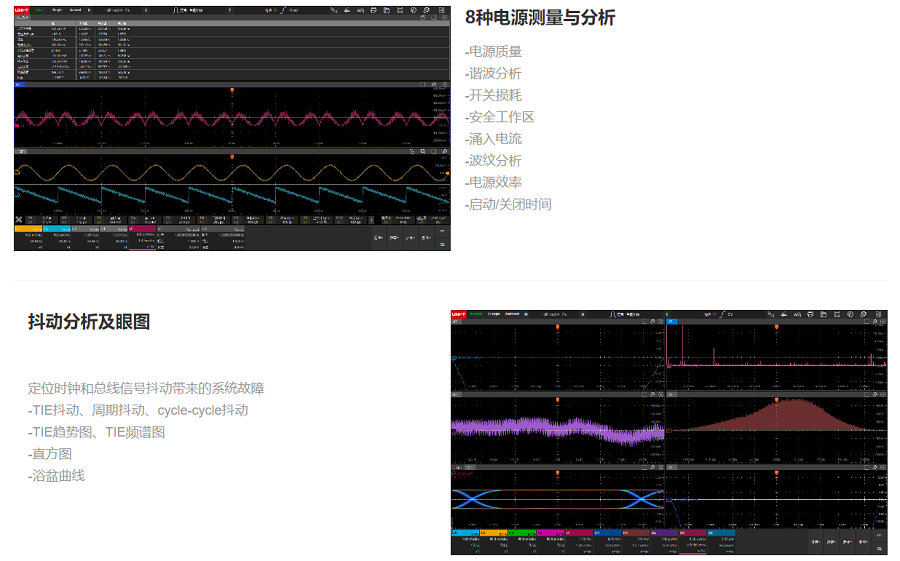The width and height of the screenshot is (900, 561).
Task: Close the histogram panel using its header X icon
Action: pos(881,394)
